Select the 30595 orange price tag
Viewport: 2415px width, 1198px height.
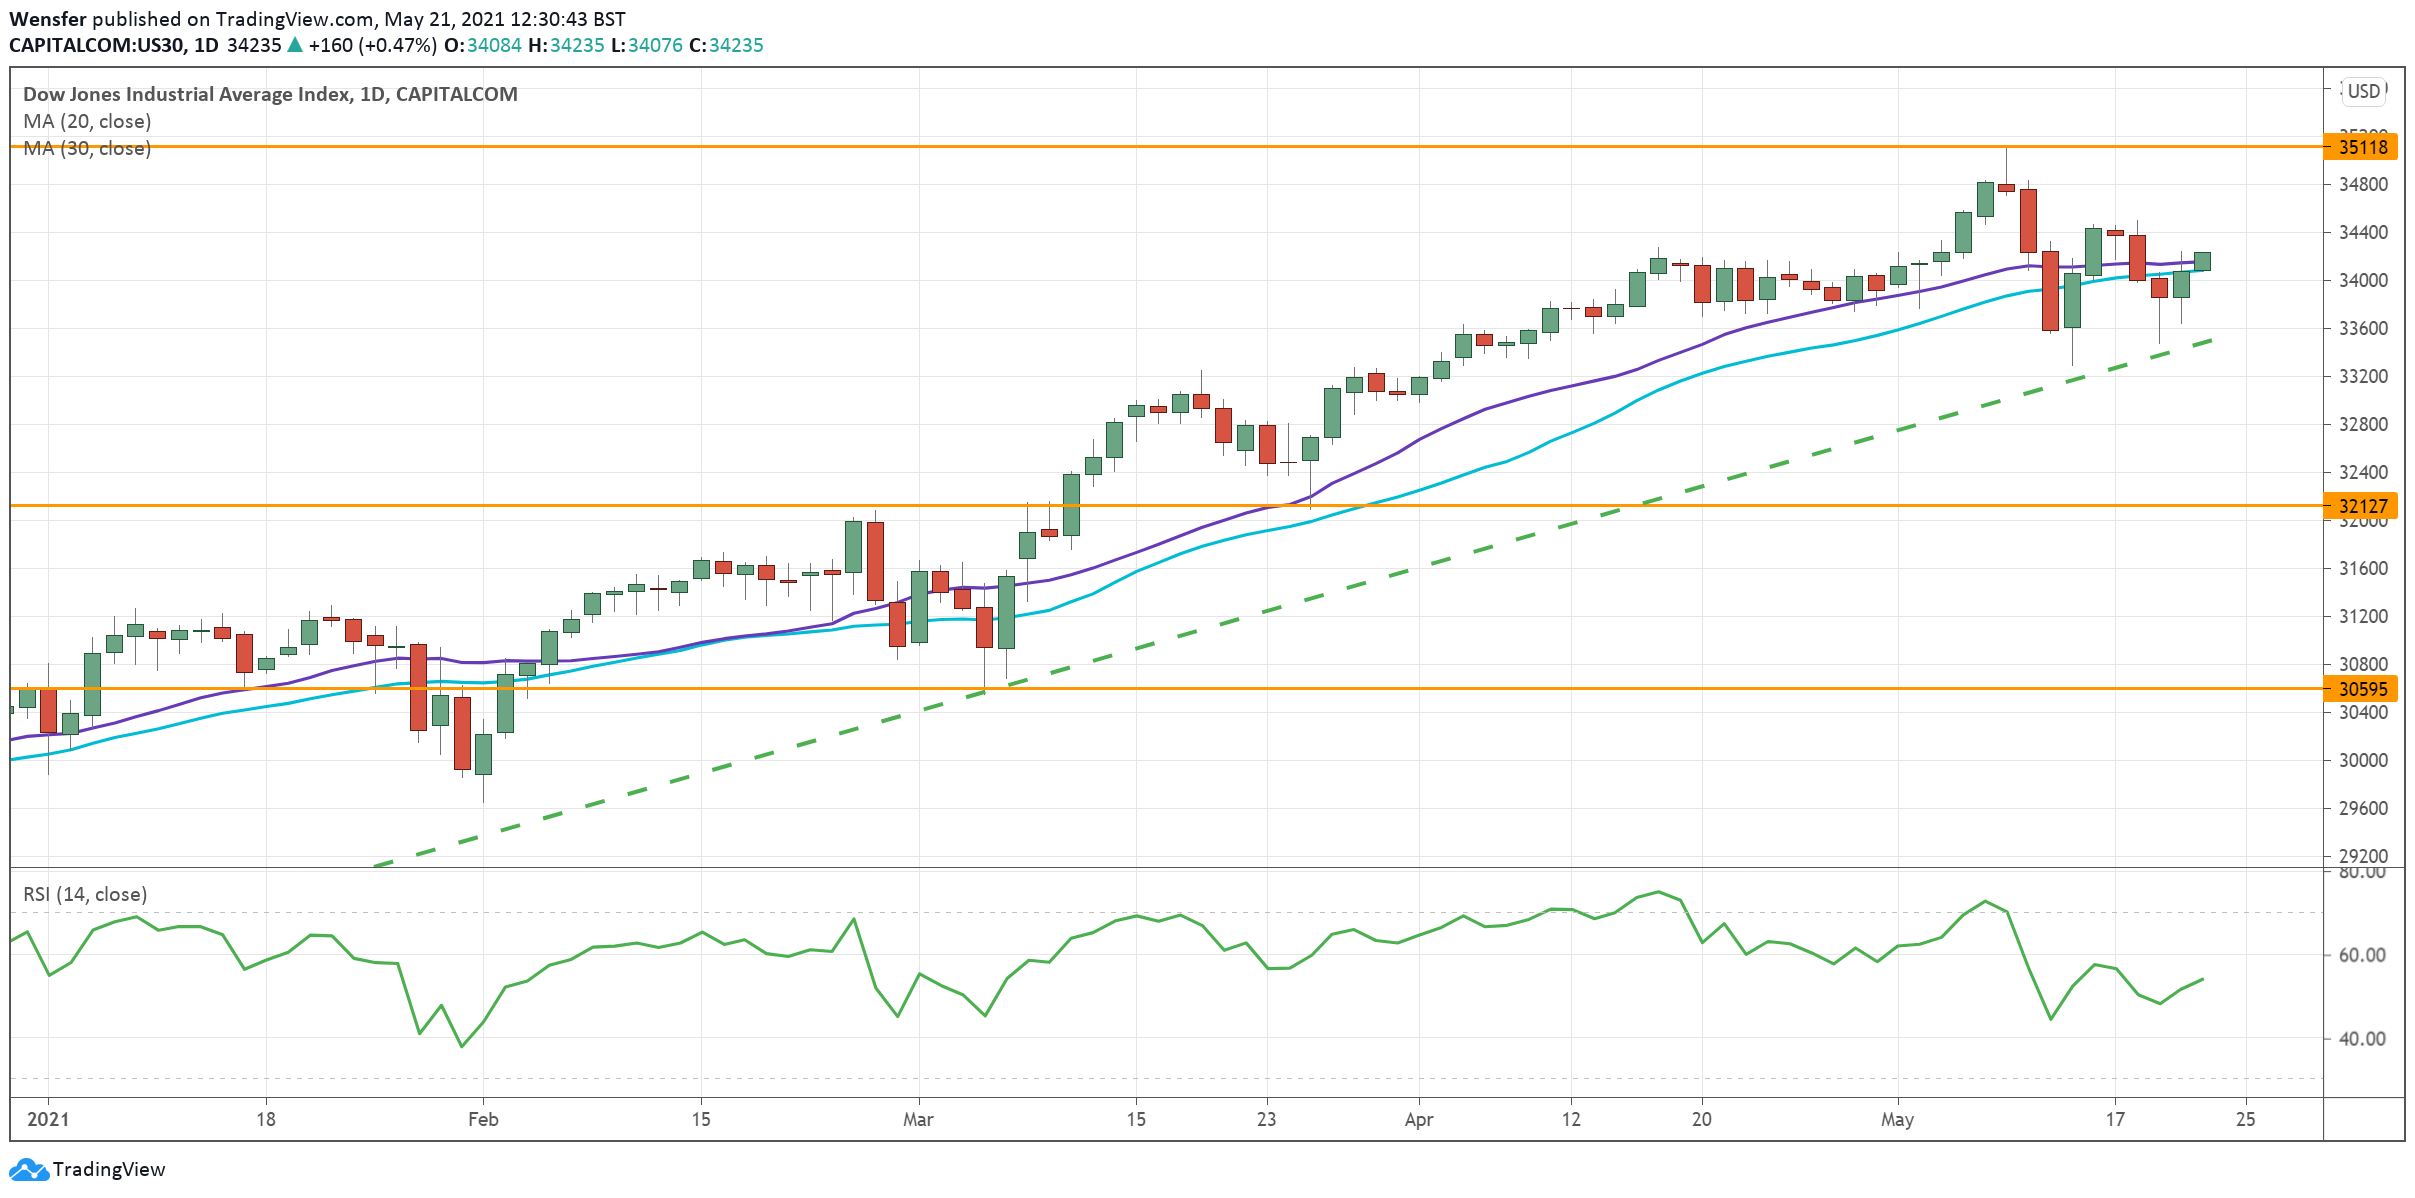coord(2362,689)
